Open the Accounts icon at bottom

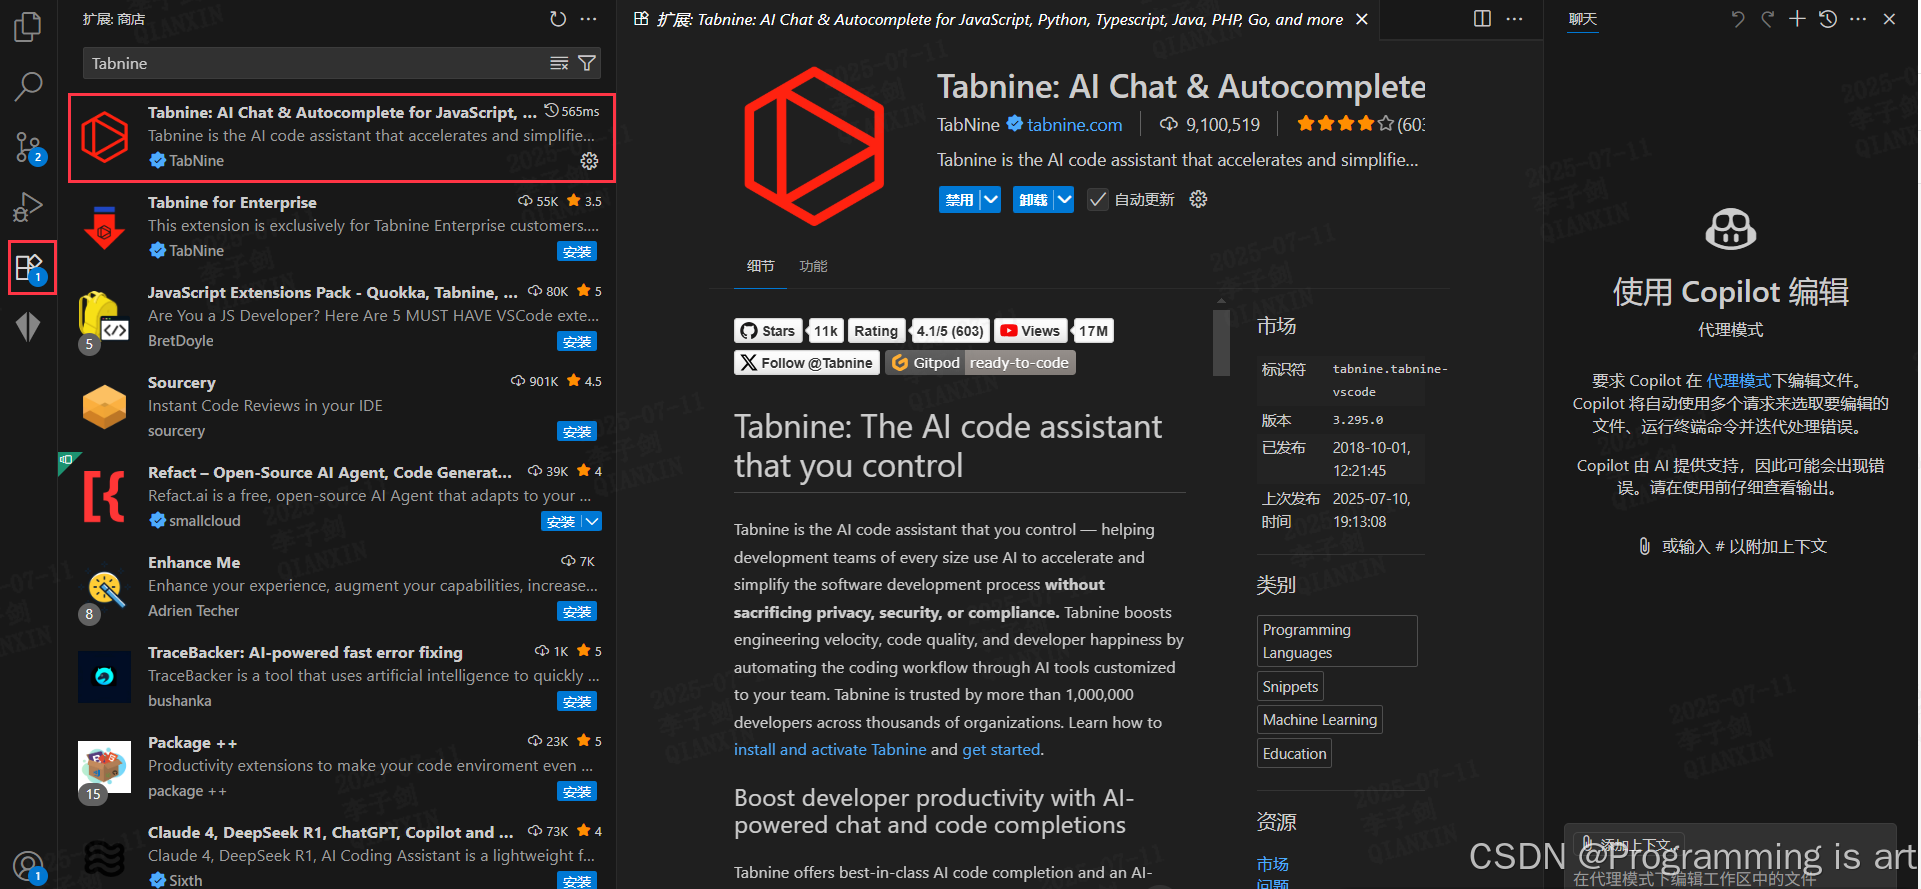[x=29, y=866]
